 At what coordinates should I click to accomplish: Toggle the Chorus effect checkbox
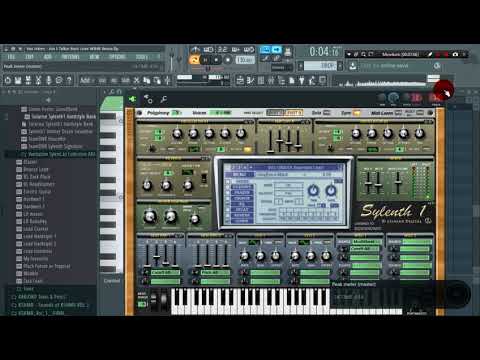tap(228, 198)
